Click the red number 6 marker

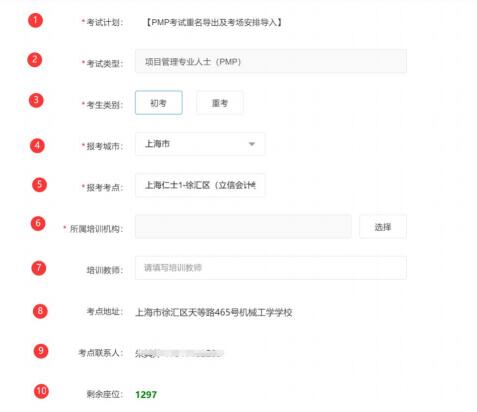coord(38,223)
